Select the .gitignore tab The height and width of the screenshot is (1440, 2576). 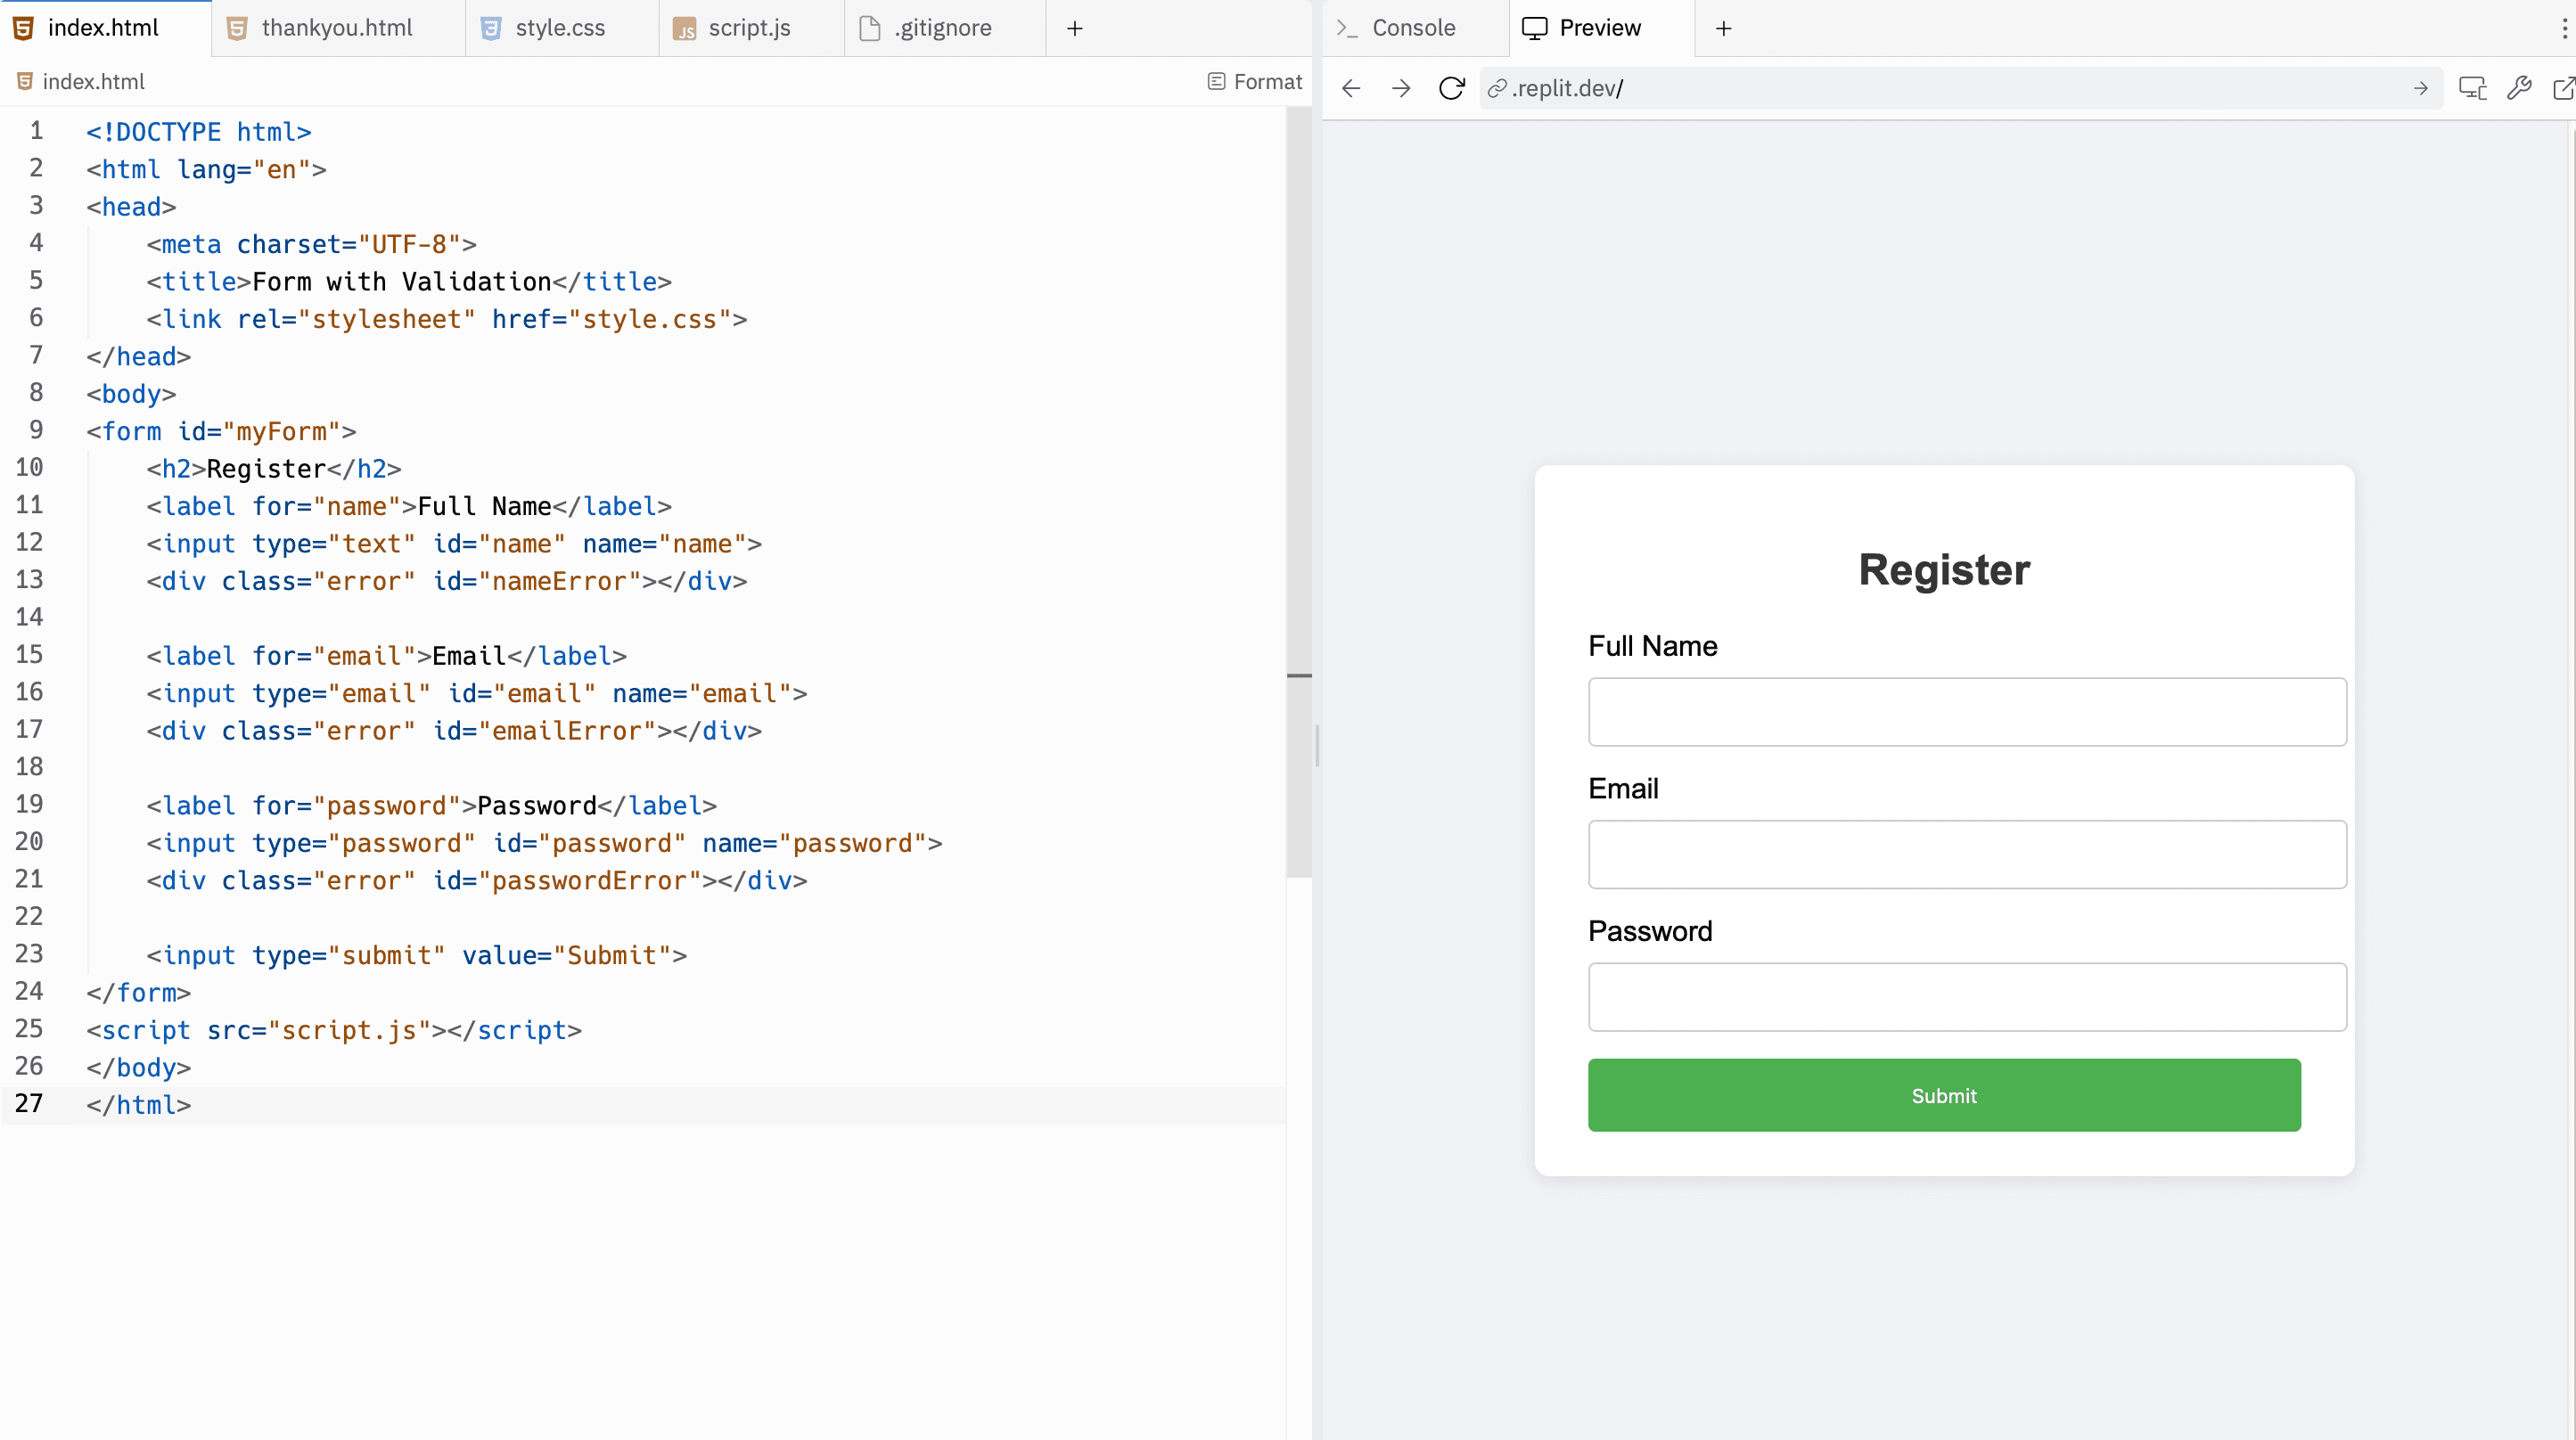click(943, 28)
